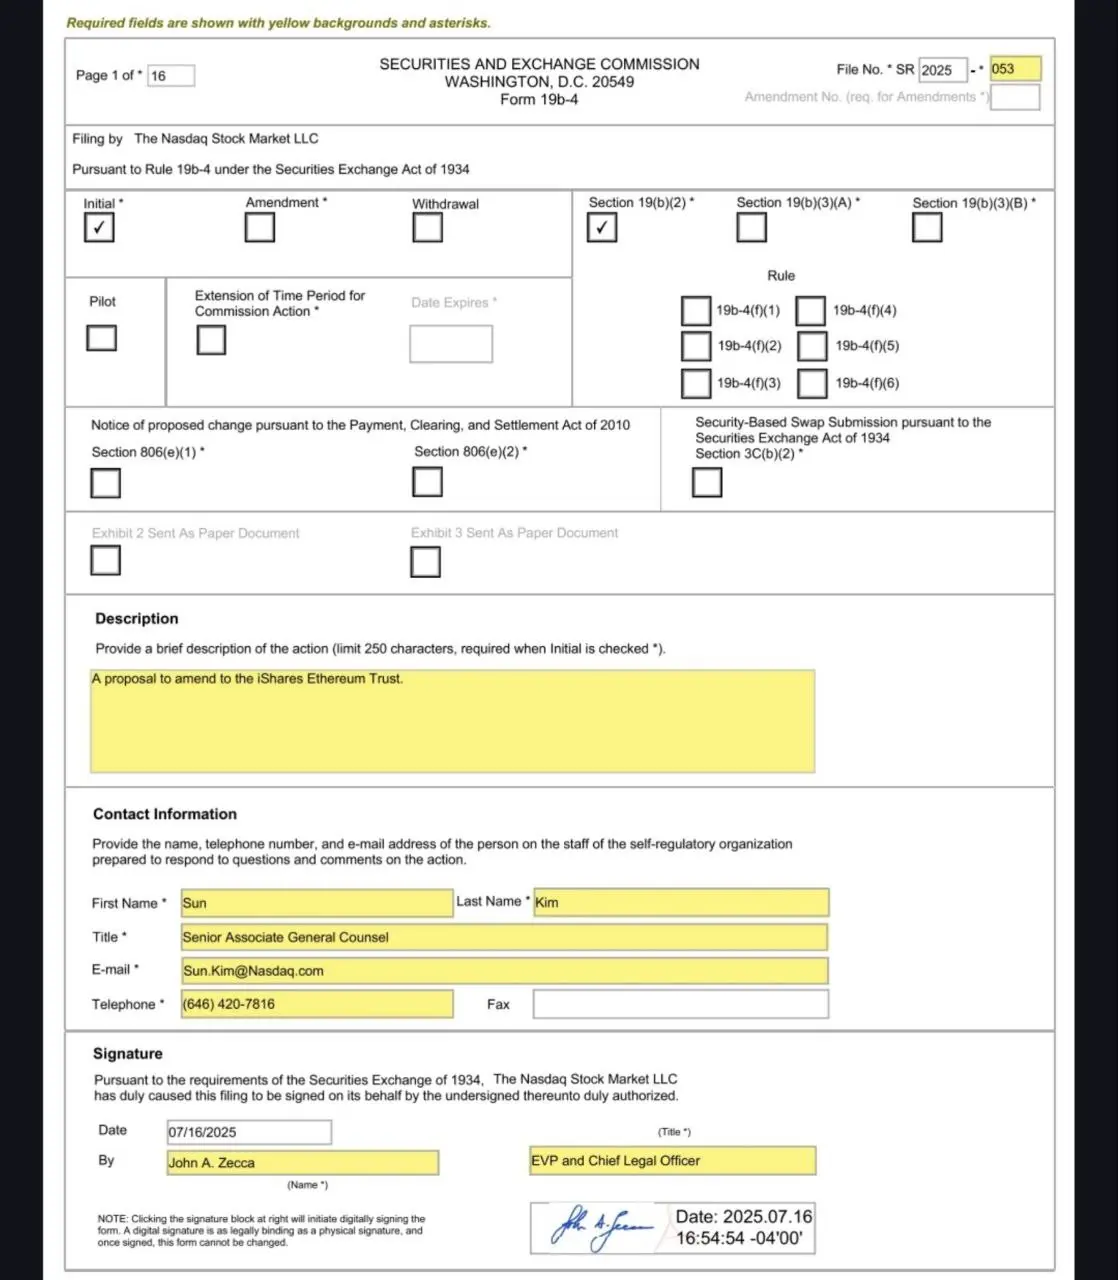
Task: Click the 'Signature' section heading
Action: (128, 1054)
